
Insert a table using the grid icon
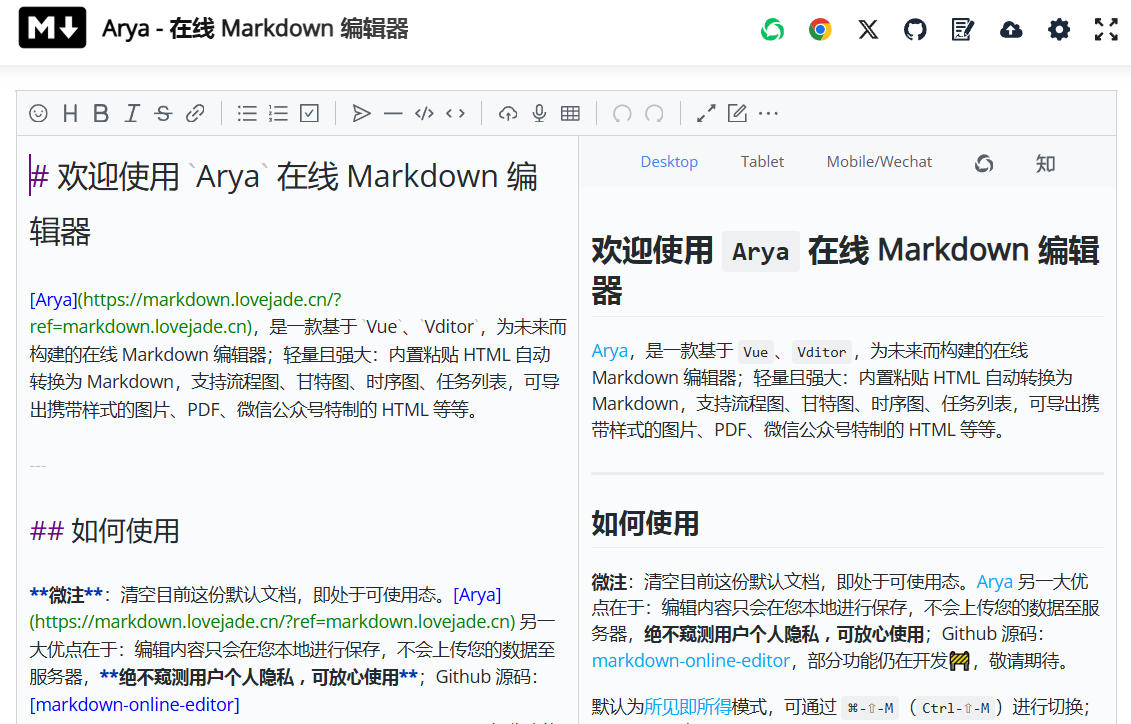(570, 114)
